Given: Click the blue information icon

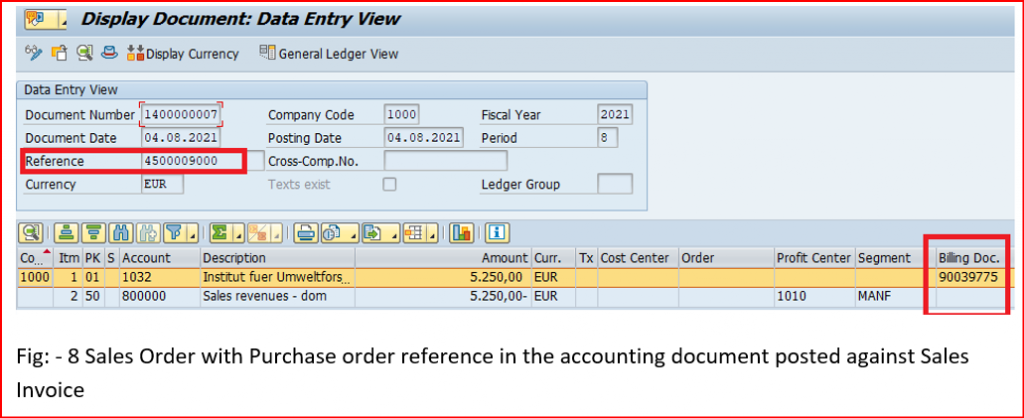Looking at the screenshot, I should tap(497, 232).
